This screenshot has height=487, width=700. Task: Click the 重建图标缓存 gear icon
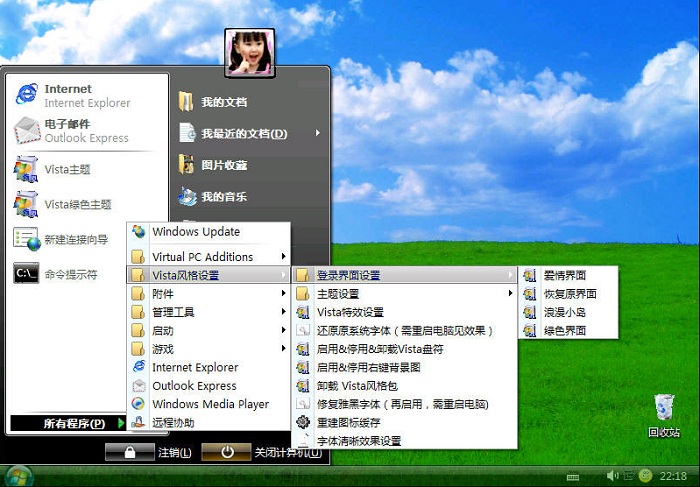click(303, 422)
